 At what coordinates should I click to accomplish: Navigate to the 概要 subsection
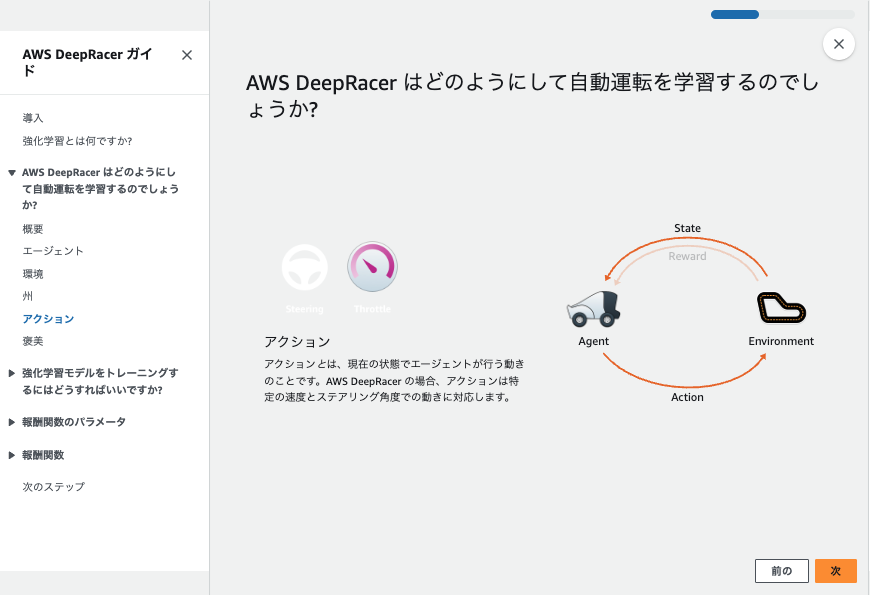click(33, 228)
